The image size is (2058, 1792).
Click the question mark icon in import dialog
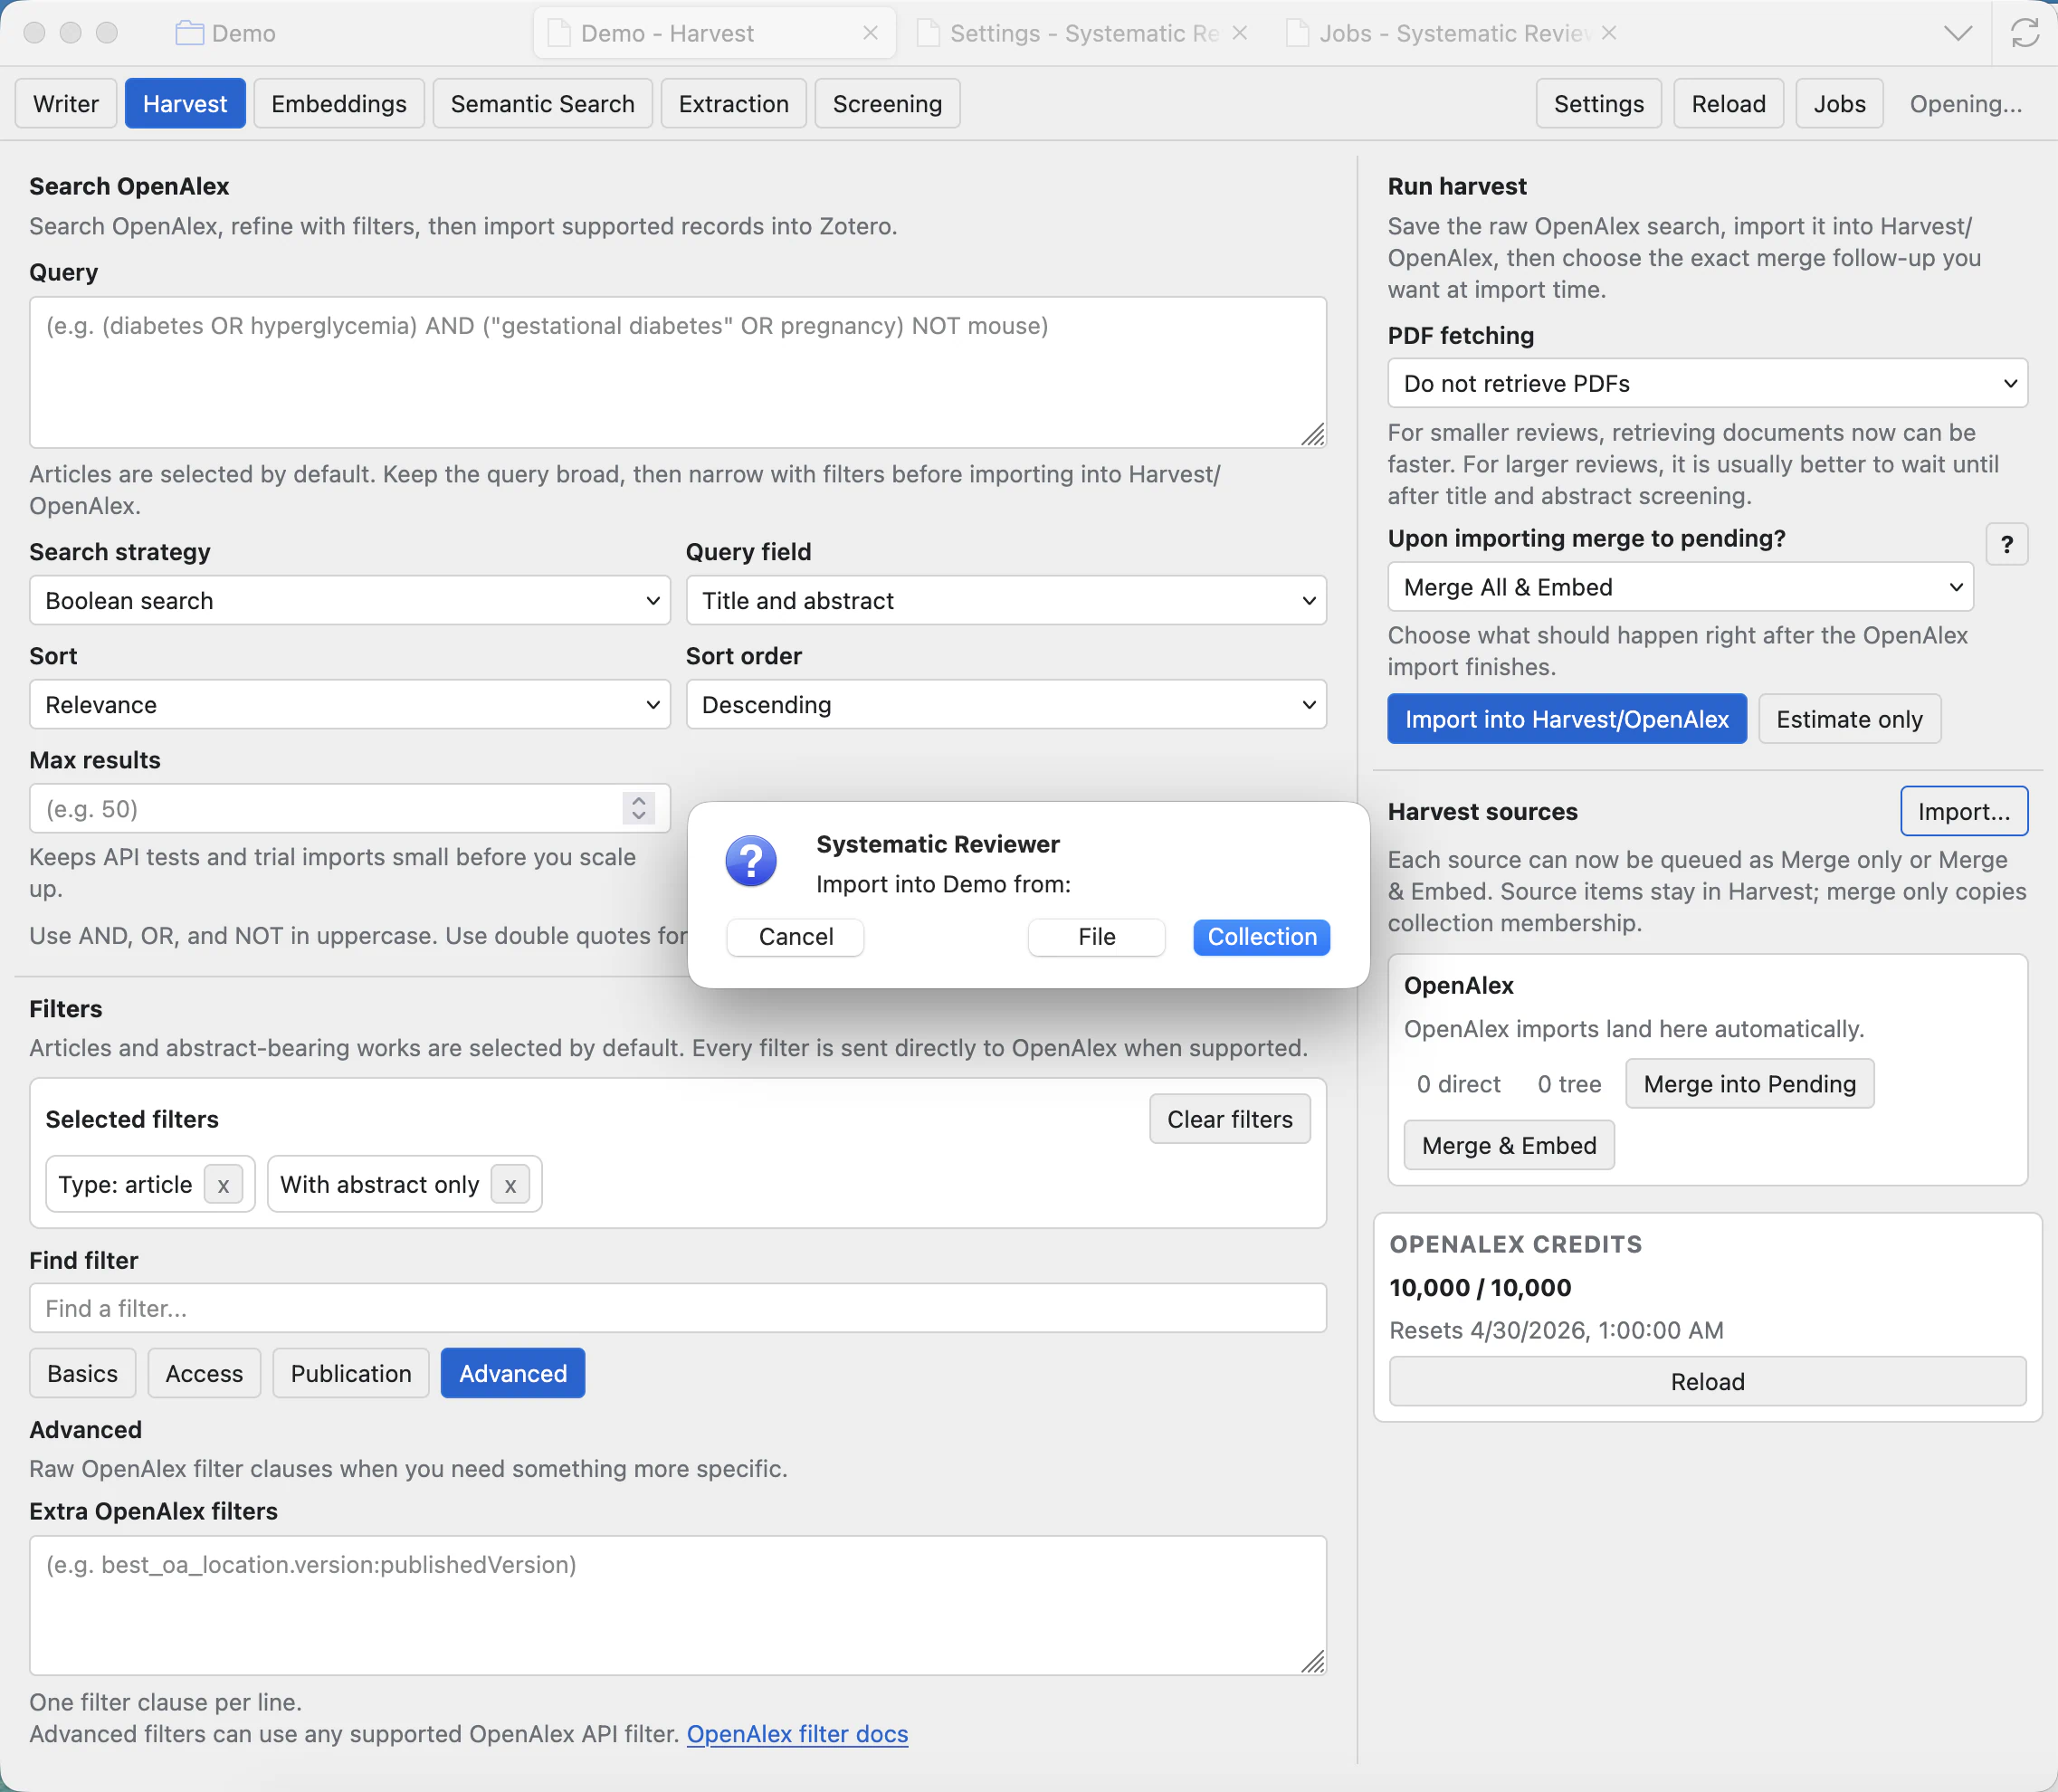(x=751, y=861)
